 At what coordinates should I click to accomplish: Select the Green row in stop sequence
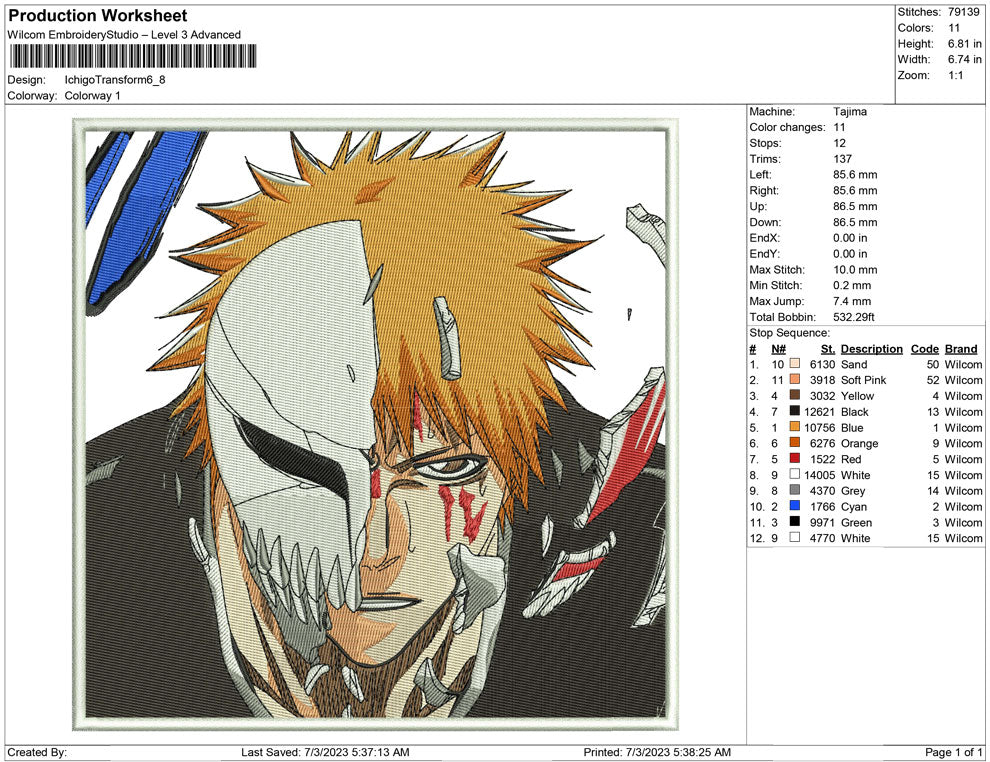tap(856, 523)
